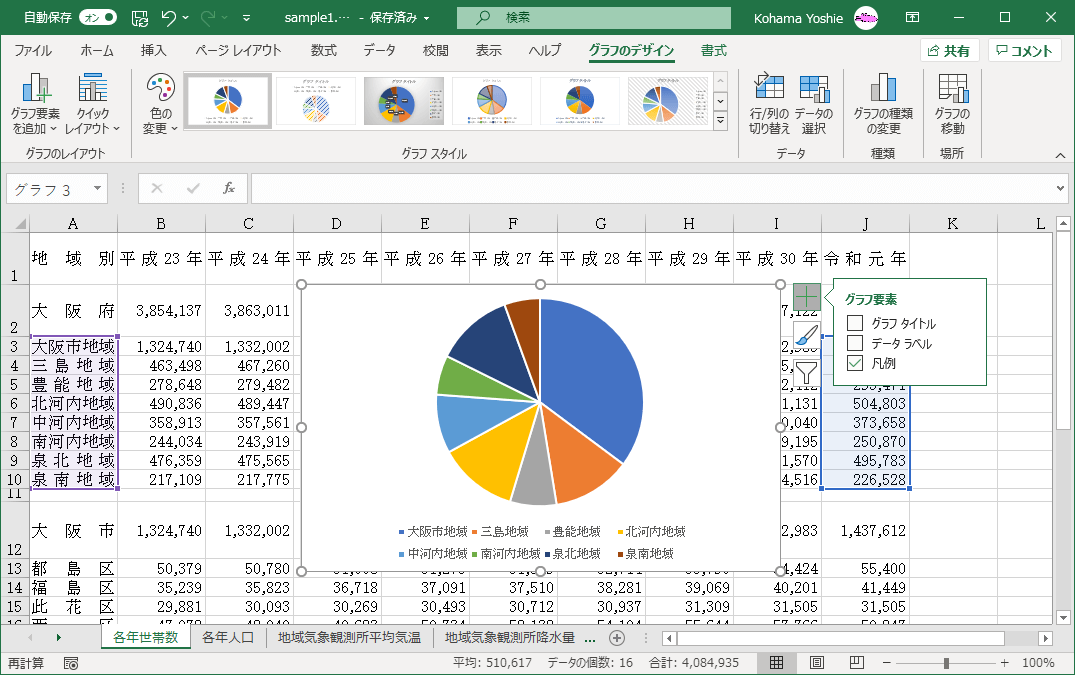The width and height of the screenshot is (1075, 675).
Task: Open the Redo history dropdown arrow
Action: 225,18
